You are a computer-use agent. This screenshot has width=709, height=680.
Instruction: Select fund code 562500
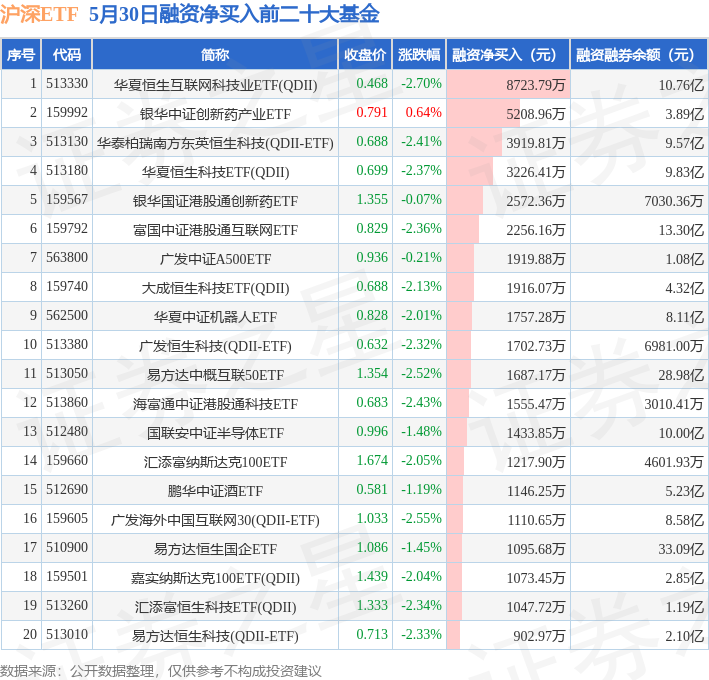point(67,315)
